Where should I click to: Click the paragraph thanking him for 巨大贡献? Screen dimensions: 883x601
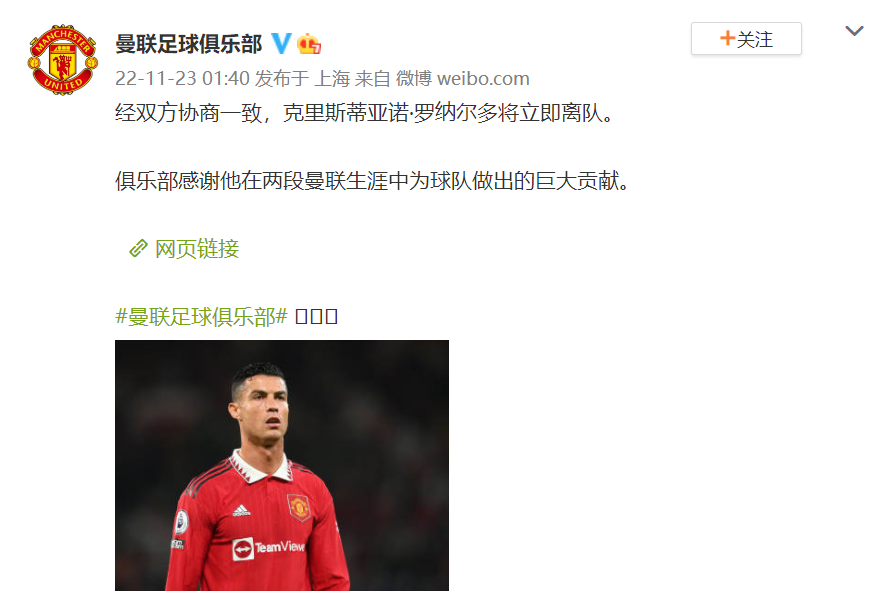coord(373,181)
